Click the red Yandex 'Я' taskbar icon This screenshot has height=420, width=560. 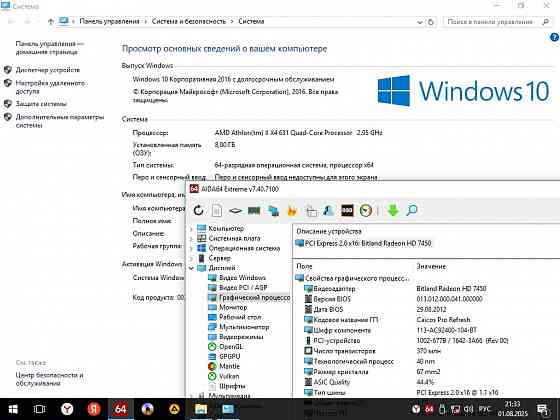(x=94, y=409)
